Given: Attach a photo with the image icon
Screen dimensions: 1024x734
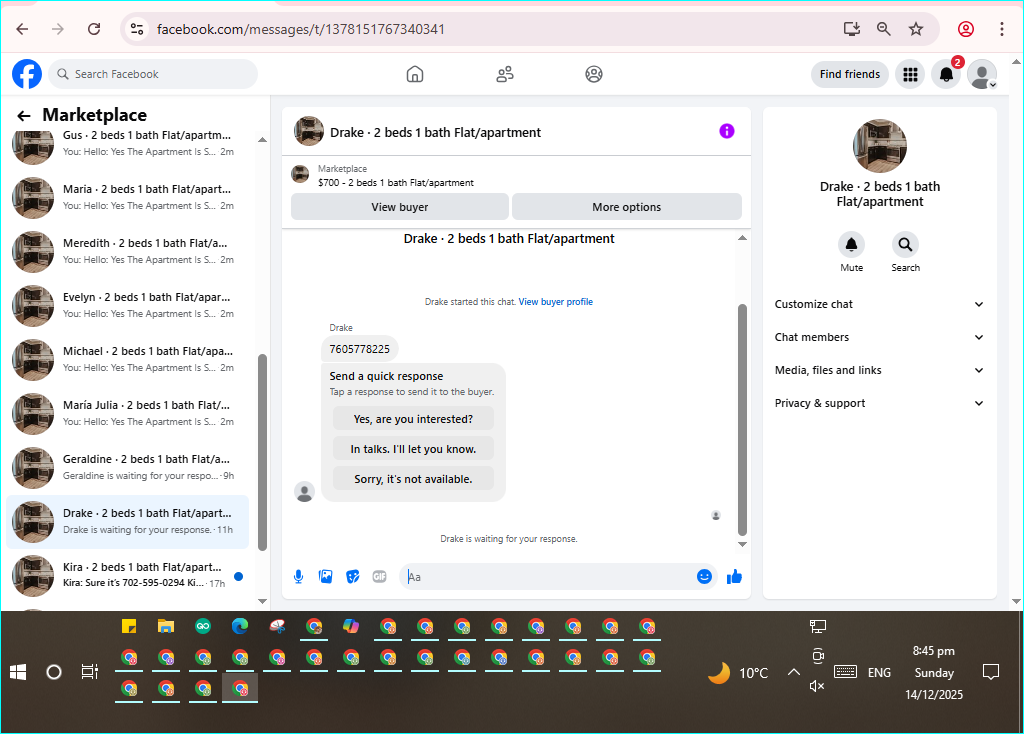Looking at the screenshot, I should [x=325, y=577].
